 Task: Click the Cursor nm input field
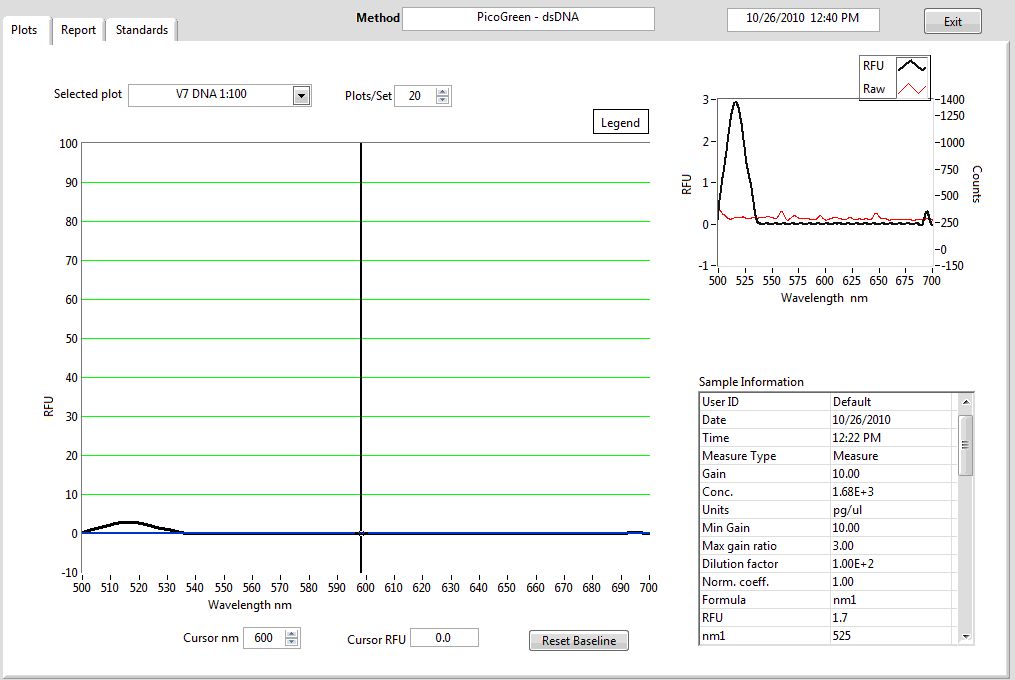tap(264, 638)
